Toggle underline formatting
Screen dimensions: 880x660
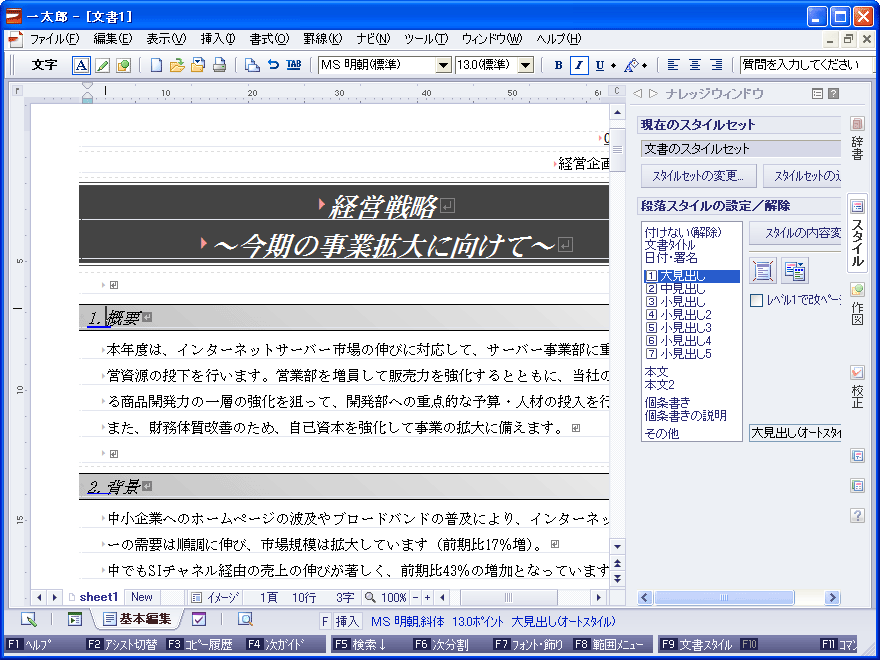click(x=599, y=64)
